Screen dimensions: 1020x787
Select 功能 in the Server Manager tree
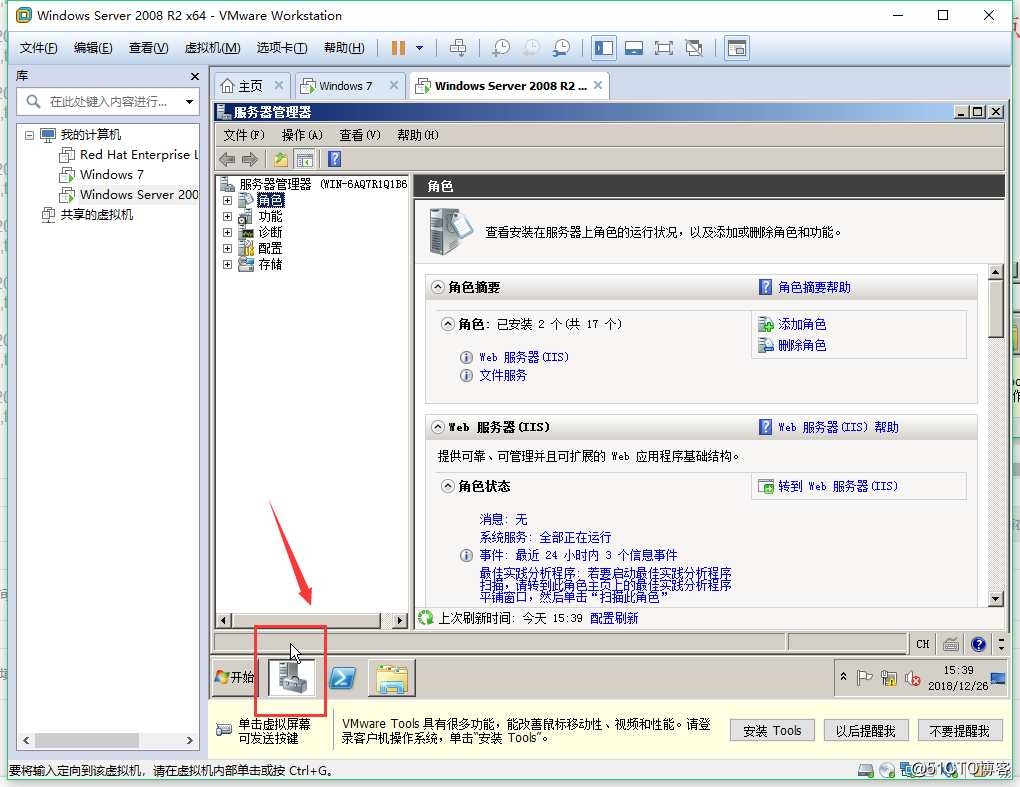[x=270, y=217]
